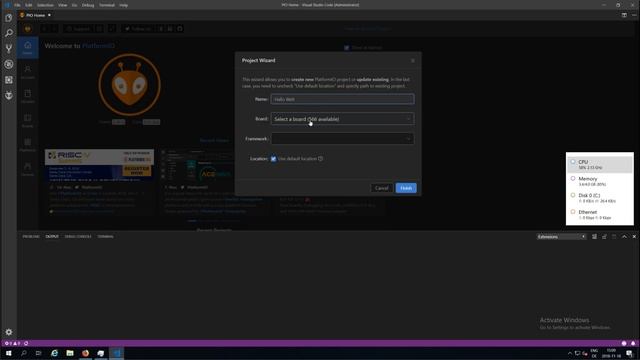The image size is (640, 360).
Task: Toggle output scroll lock icon
Action: 604,236
